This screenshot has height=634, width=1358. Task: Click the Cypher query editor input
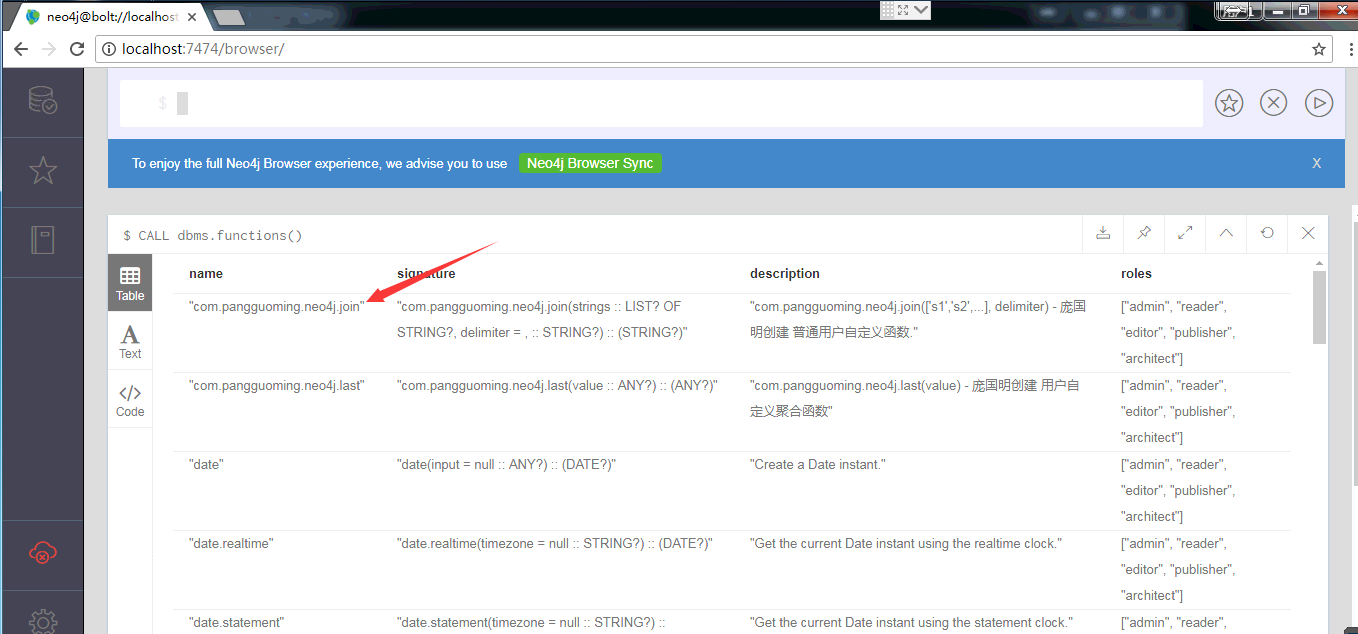pos(661,103)
